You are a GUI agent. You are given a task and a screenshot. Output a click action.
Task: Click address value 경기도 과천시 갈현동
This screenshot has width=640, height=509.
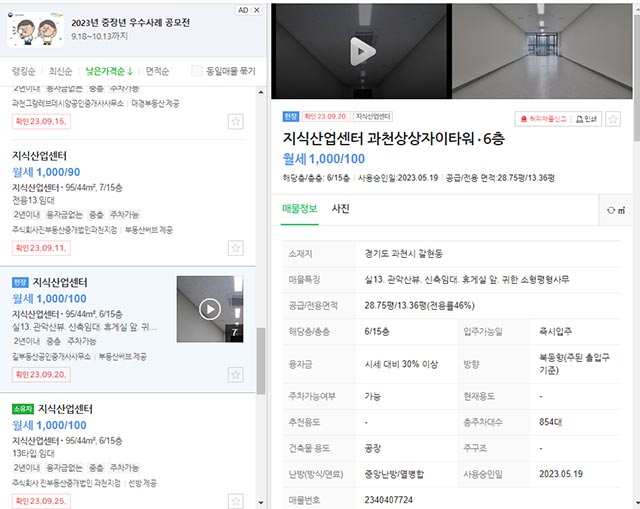point(404,254)
